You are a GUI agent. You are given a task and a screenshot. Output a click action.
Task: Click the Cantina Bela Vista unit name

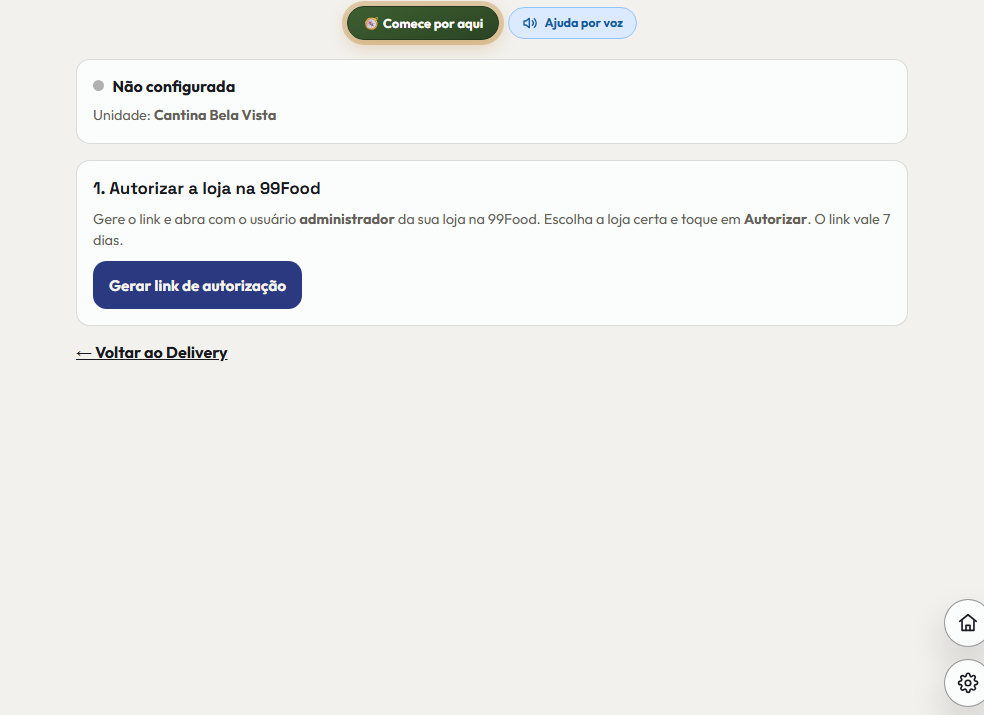tap(215, 116)
